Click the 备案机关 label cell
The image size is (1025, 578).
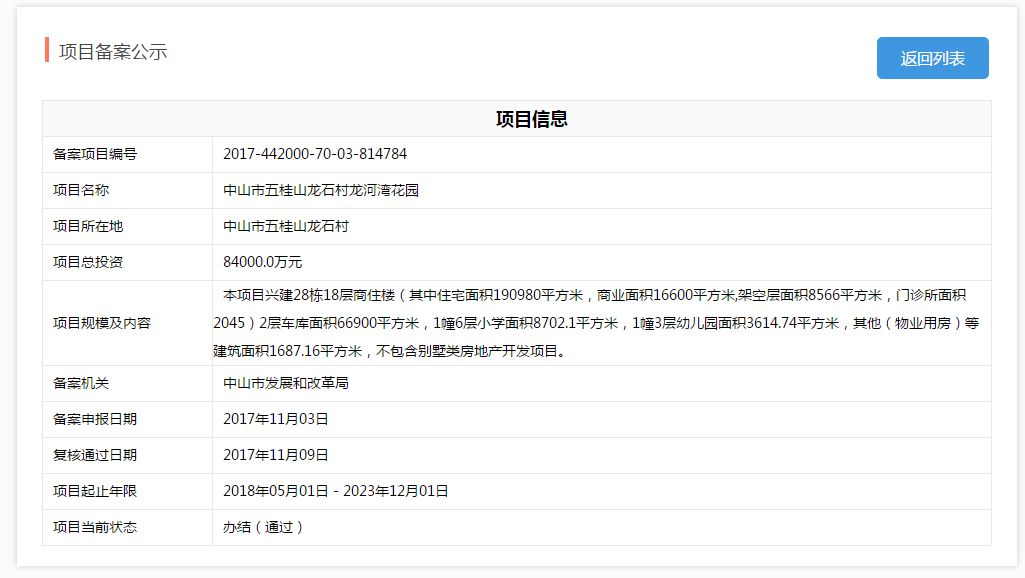pos(127,383)
